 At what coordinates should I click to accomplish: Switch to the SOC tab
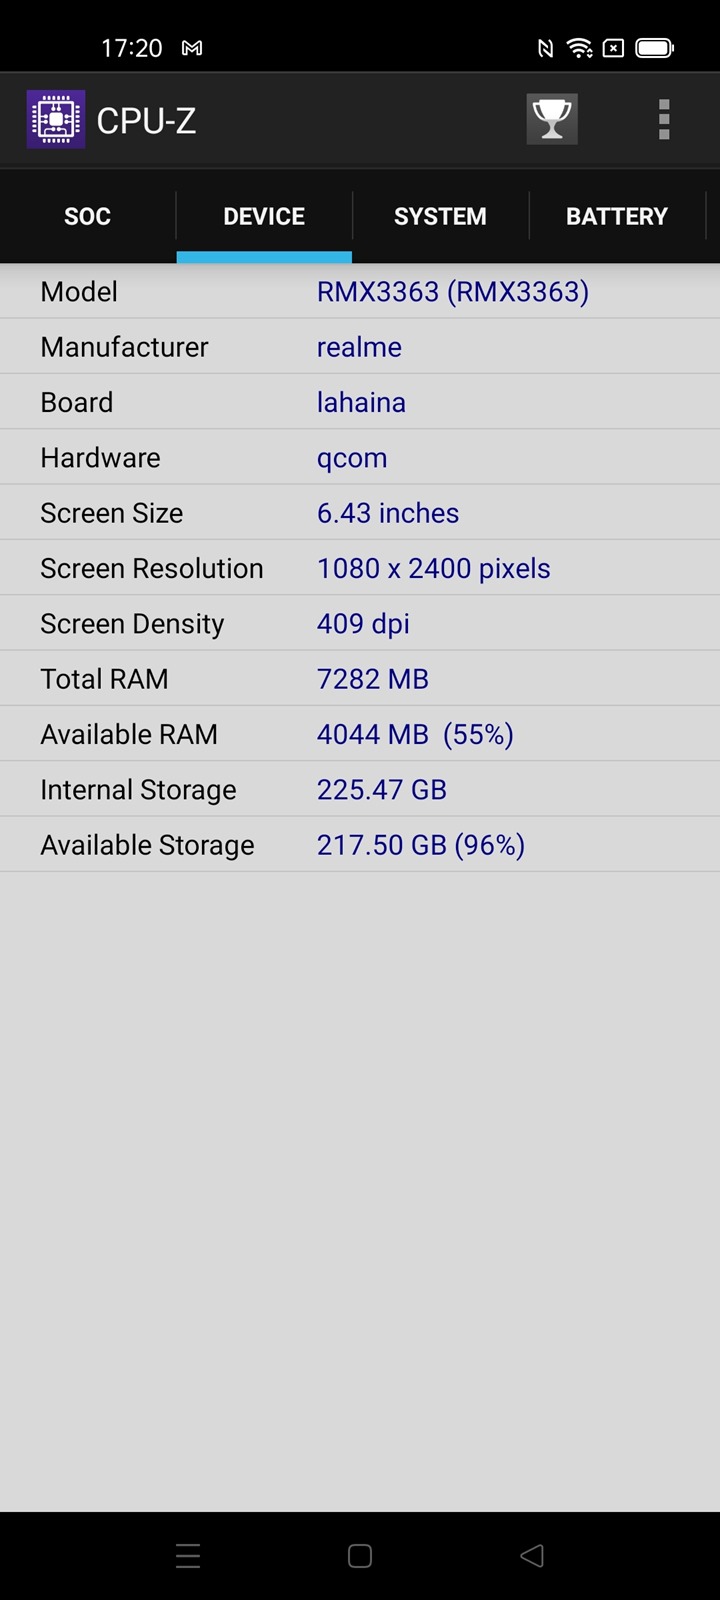pos(88,216)
